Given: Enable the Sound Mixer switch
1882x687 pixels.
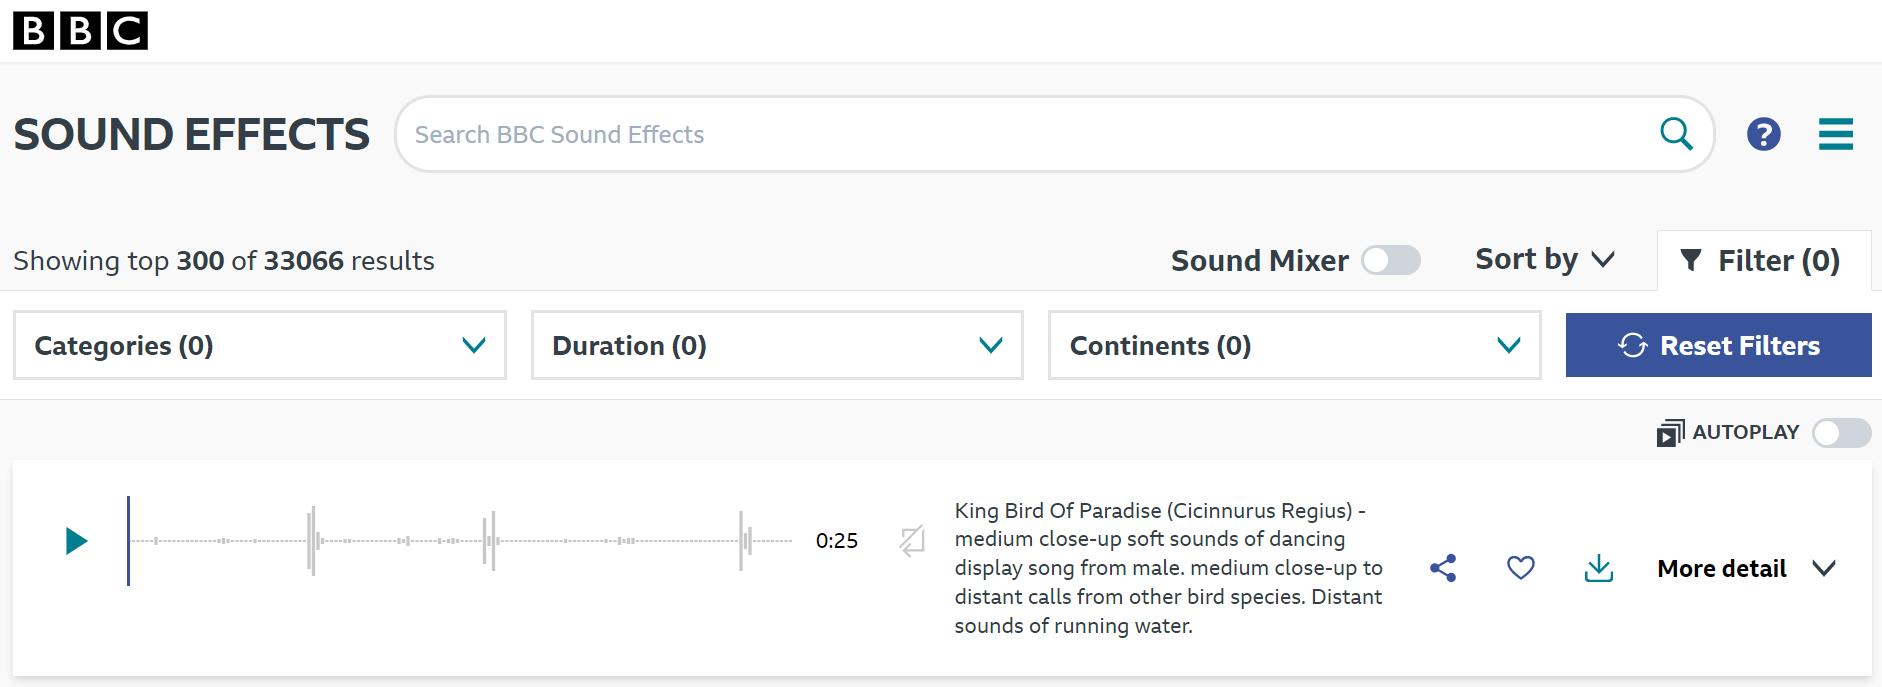Looking at the screenshot, I should pos(1390,260).
